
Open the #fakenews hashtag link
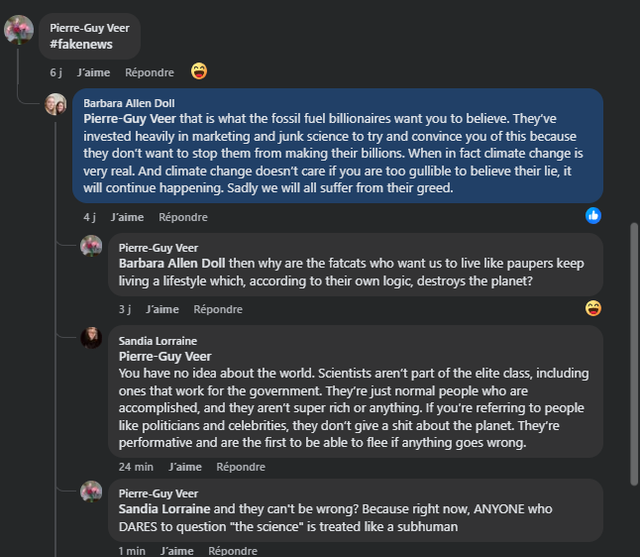click(81, 44)
